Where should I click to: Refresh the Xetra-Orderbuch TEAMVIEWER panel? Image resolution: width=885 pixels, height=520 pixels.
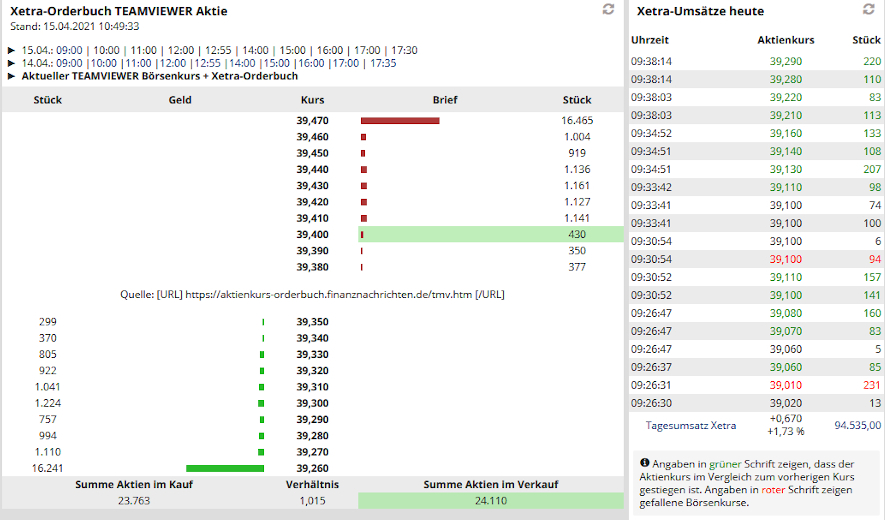608,9
